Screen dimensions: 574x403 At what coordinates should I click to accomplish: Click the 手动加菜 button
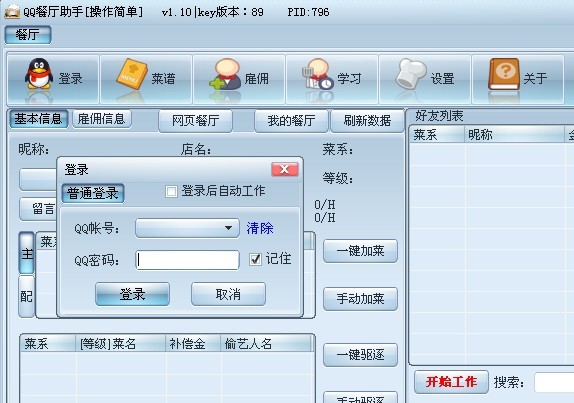[360, 299]
